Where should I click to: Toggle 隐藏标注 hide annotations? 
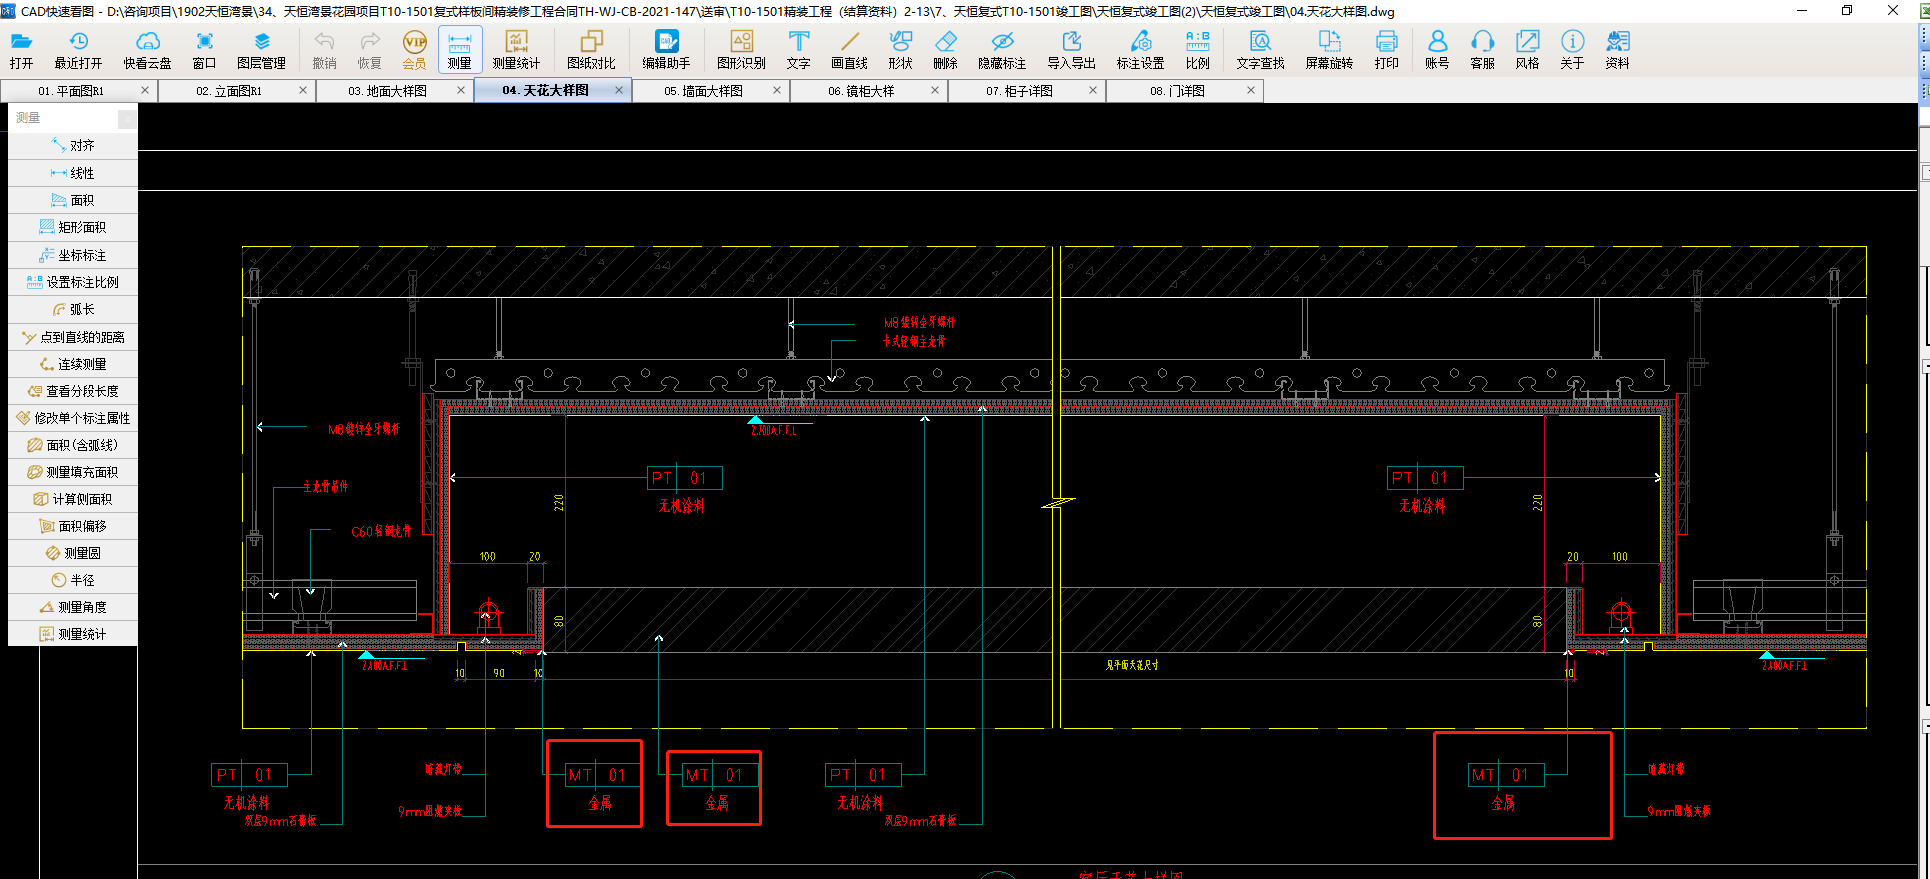point(1002,49)
